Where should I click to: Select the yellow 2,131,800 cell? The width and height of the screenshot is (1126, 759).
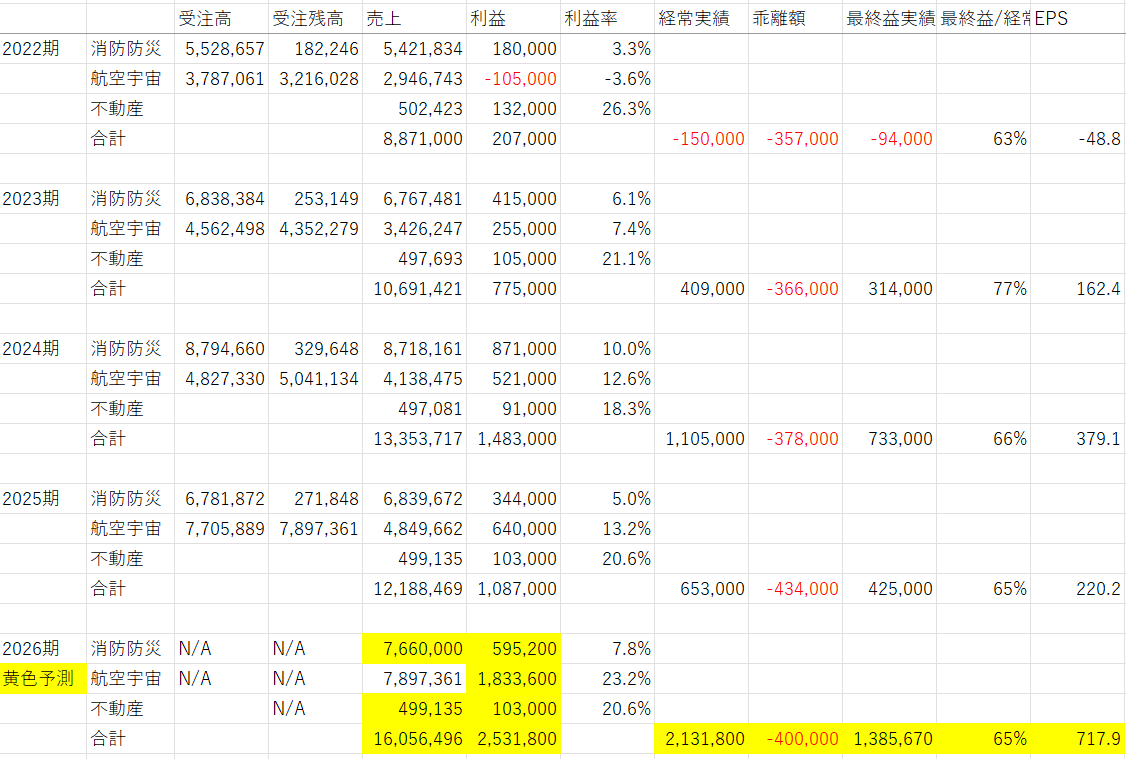(x=701, y=739)
